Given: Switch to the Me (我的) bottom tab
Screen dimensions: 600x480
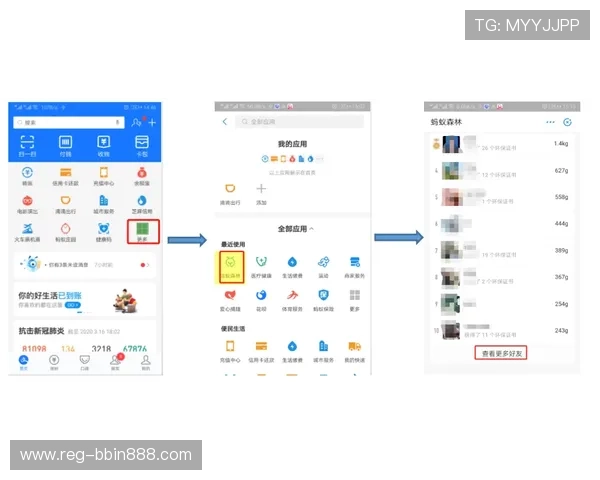Looking at the screenshot, I should coord(146,362).
